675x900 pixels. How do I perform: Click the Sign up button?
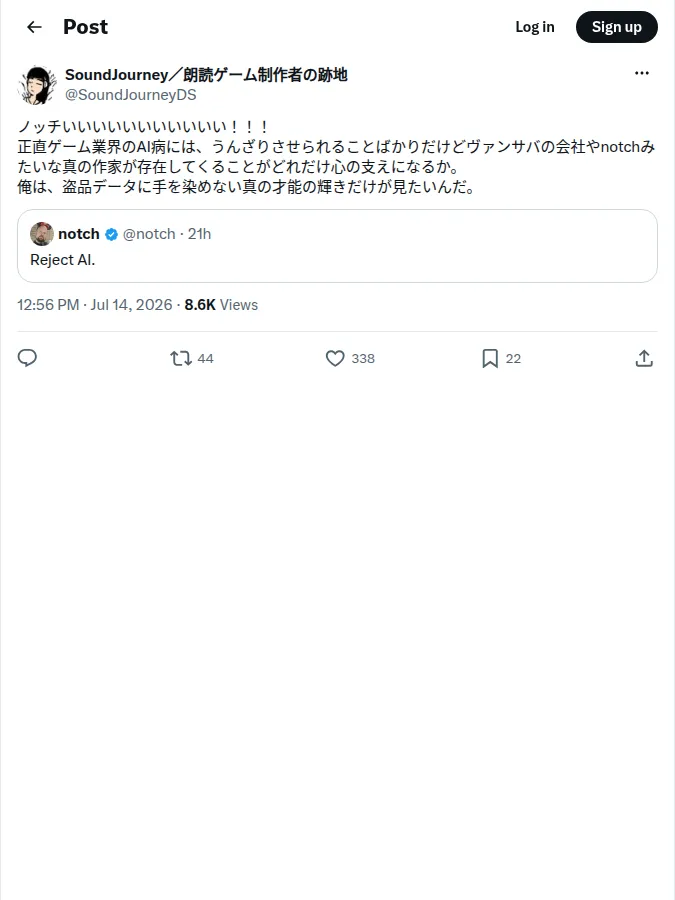click(616, 27)
